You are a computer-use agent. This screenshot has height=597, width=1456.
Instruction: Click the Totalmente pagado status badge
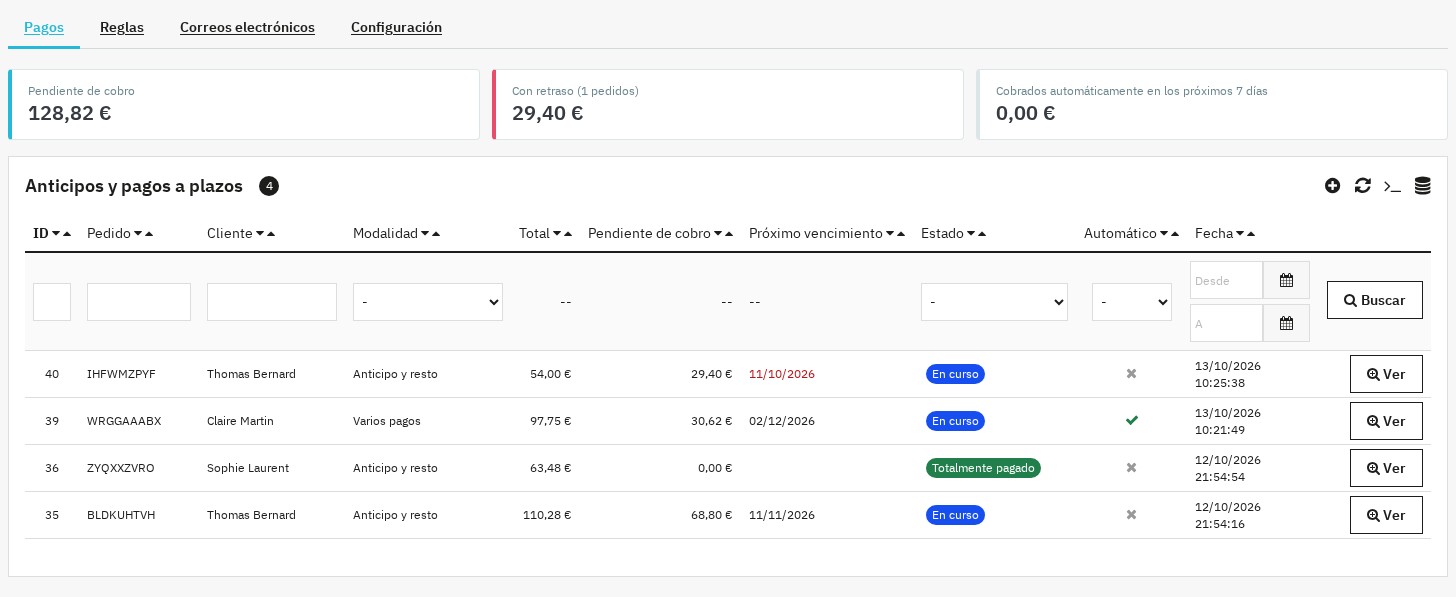point(983,468)
